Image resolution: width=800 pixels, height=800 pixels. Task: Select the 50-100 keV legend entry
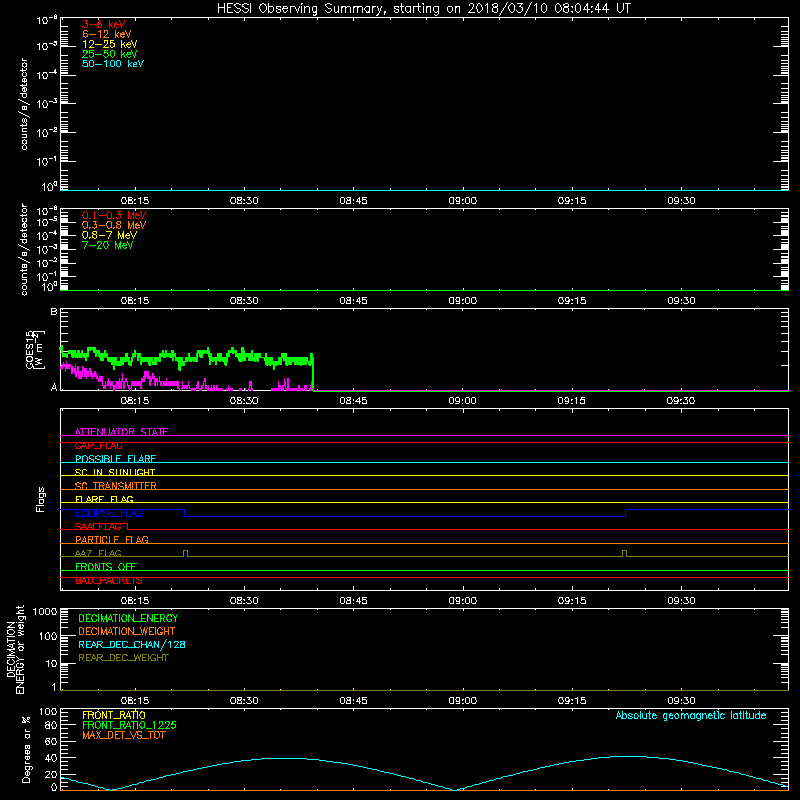113,64
